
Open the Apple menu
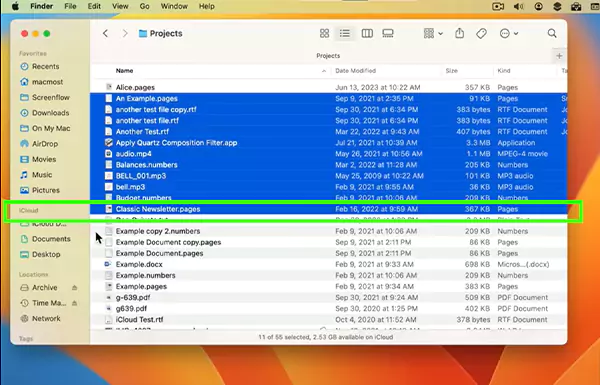pyautogui.click(x=15, y=7)
